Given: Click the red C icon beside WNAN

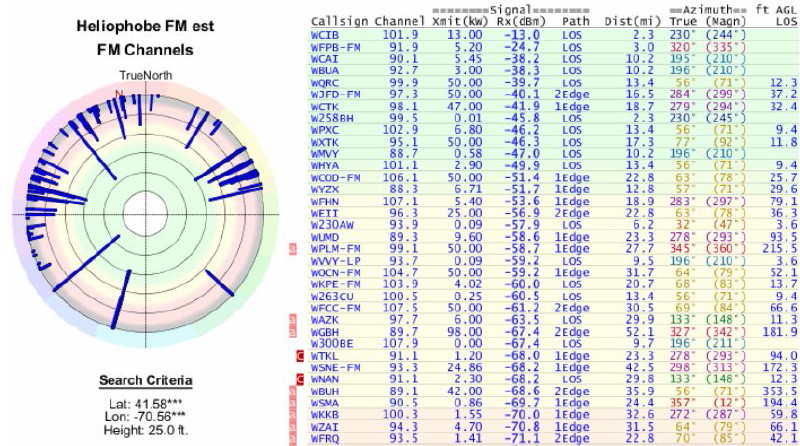Looking at the screenshot, I should tap(299, 379).
